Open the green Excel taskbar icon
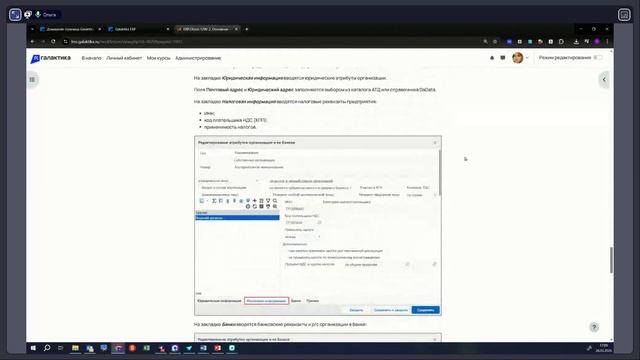640x360 pixels. pos(147,348)
